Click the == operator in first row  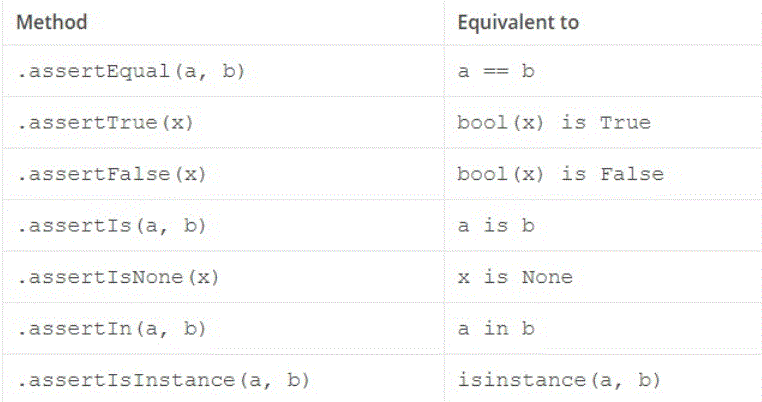click(496, 71)
